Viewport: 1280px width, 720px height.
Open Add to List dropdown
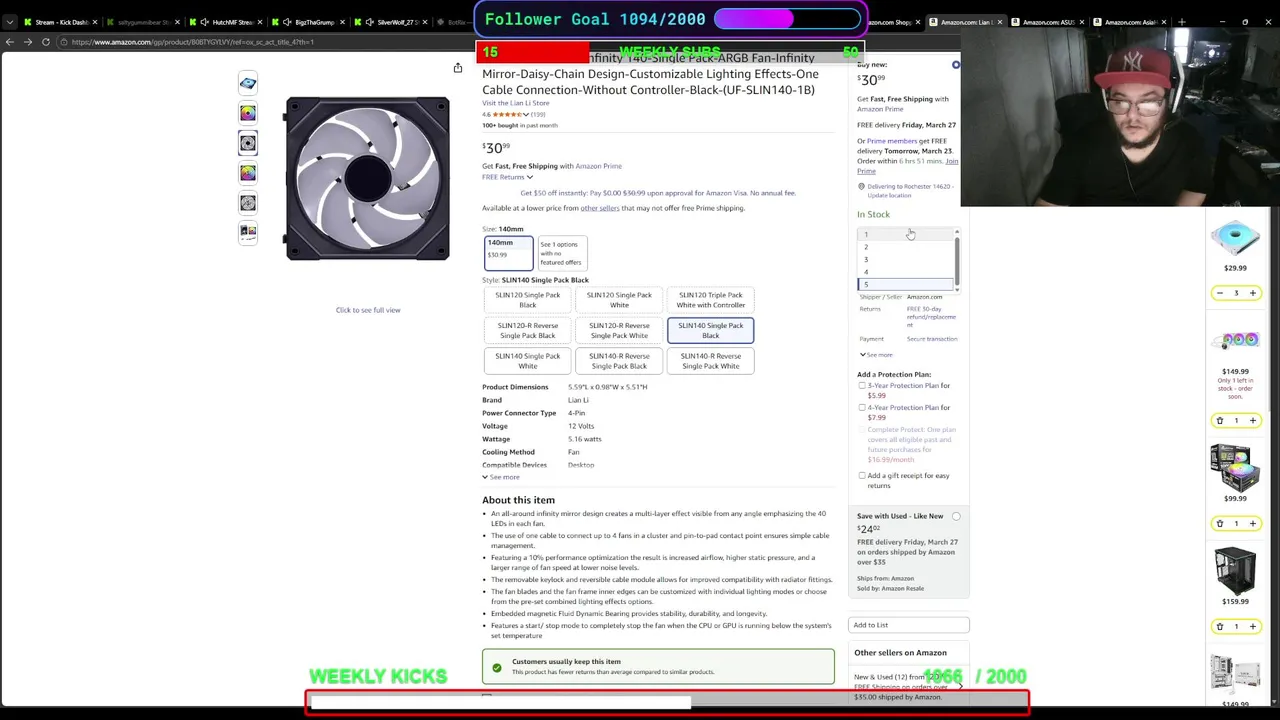(x=909, y=625)
